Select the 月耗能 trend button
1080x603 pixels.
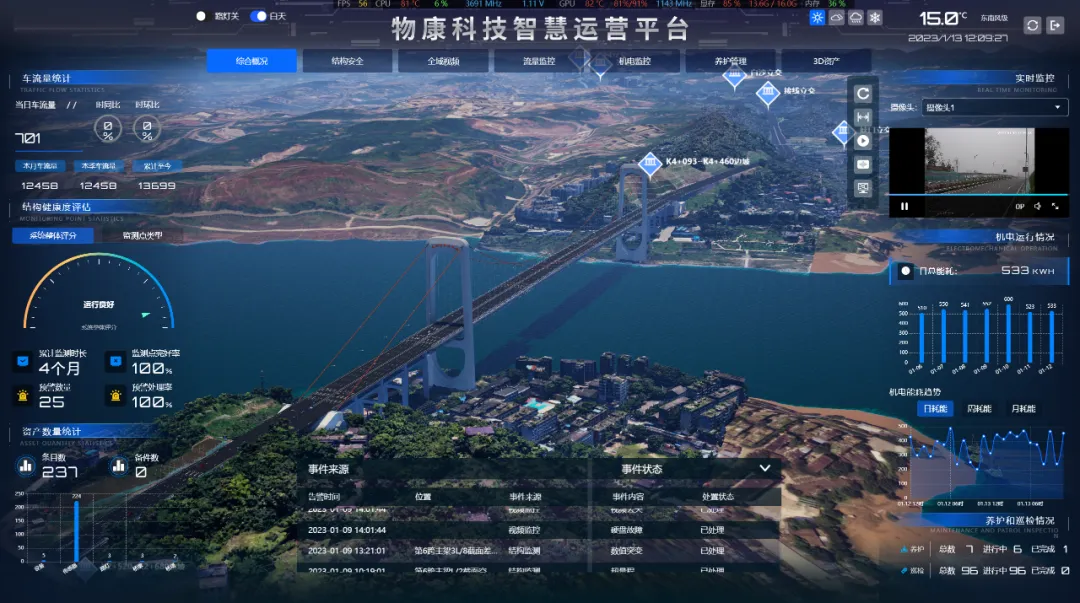(x=1021, y=409)
